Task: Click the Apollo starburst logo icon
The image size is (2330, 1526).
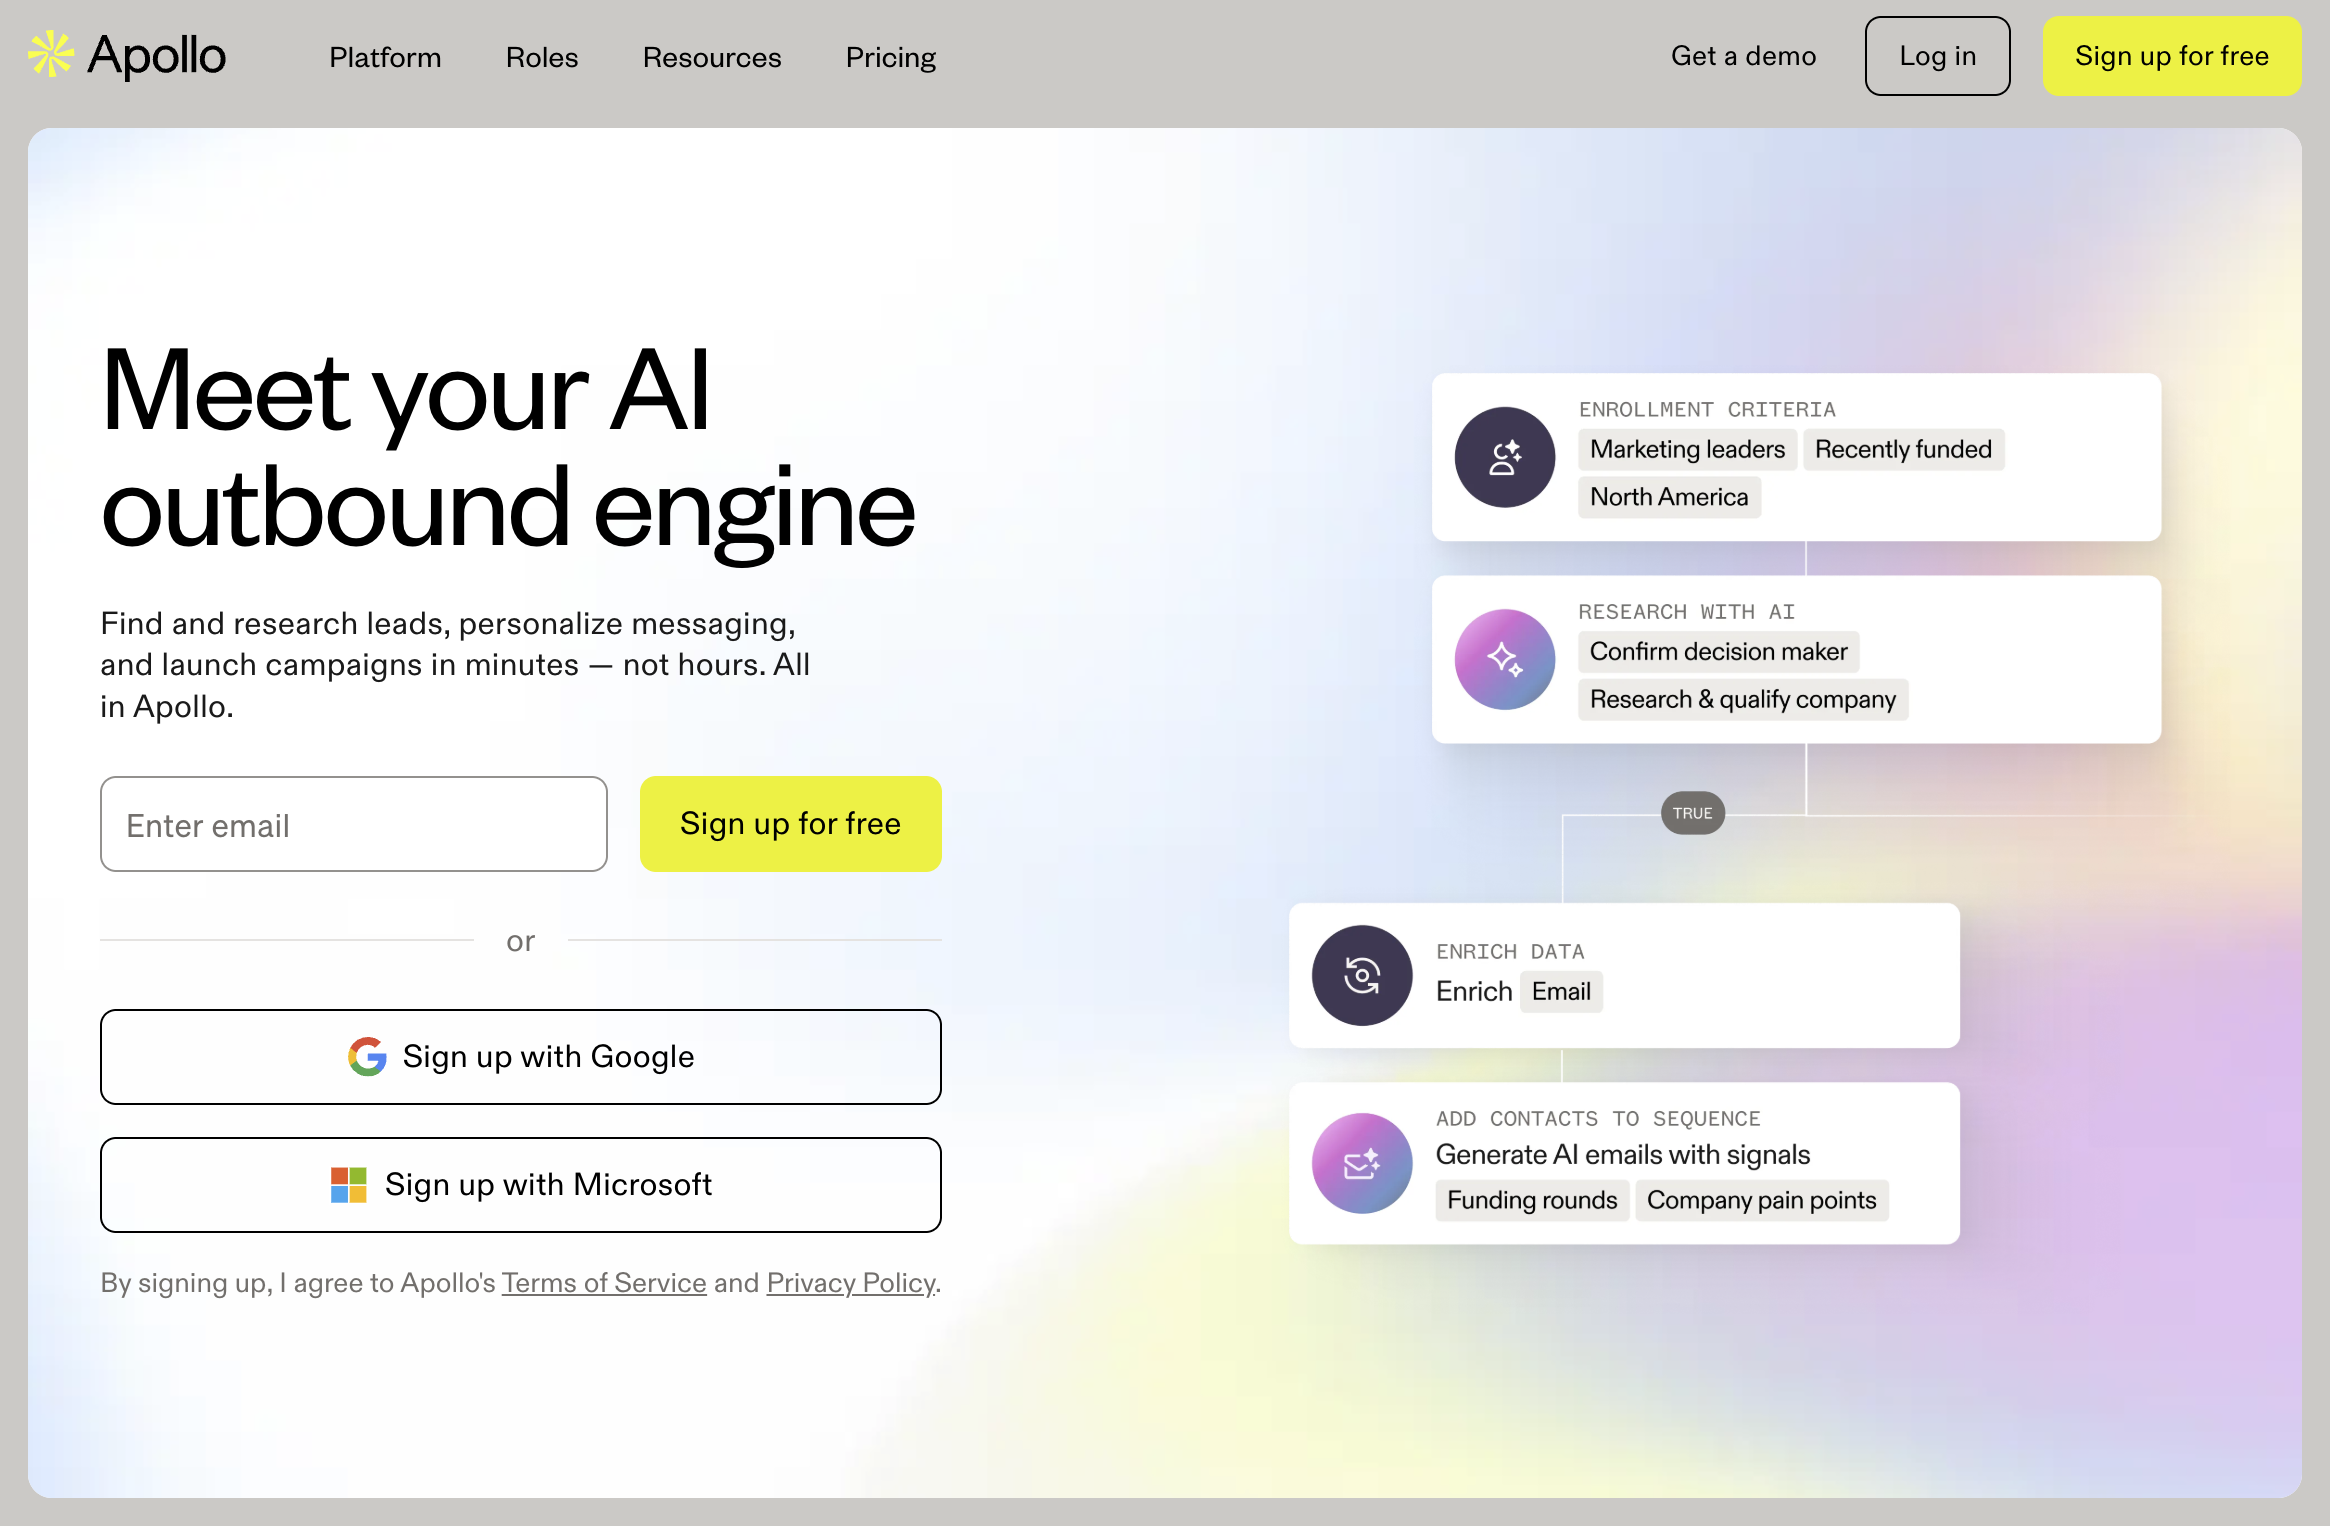Action: click(51, 55)
